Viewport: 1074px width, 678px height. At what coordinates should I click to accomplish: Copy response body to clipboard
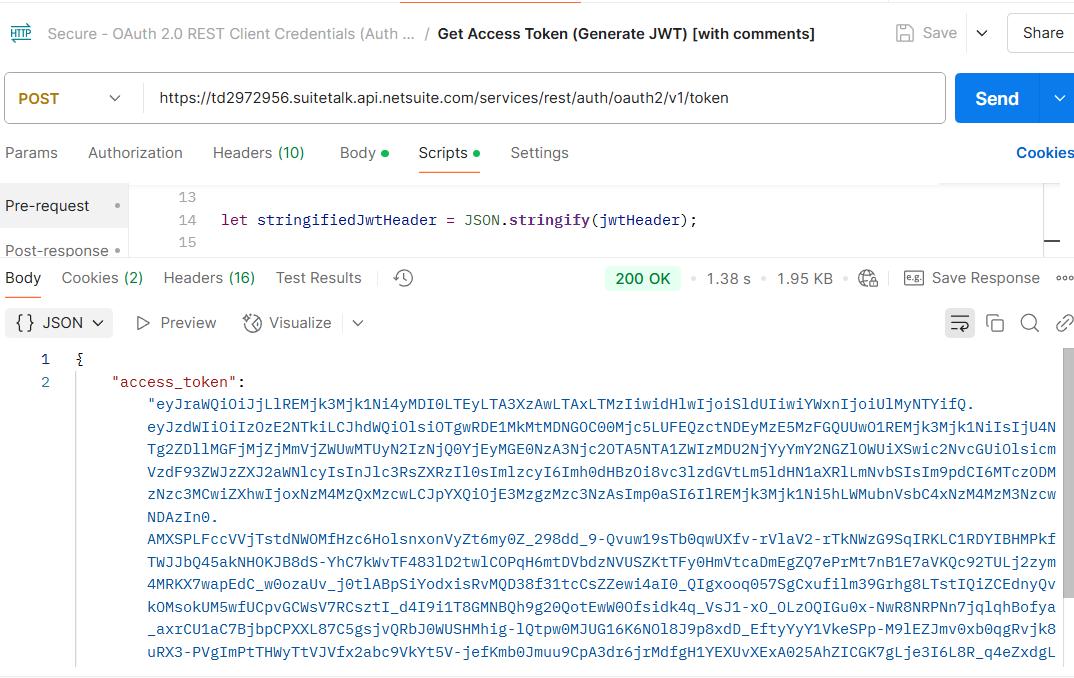994,322
